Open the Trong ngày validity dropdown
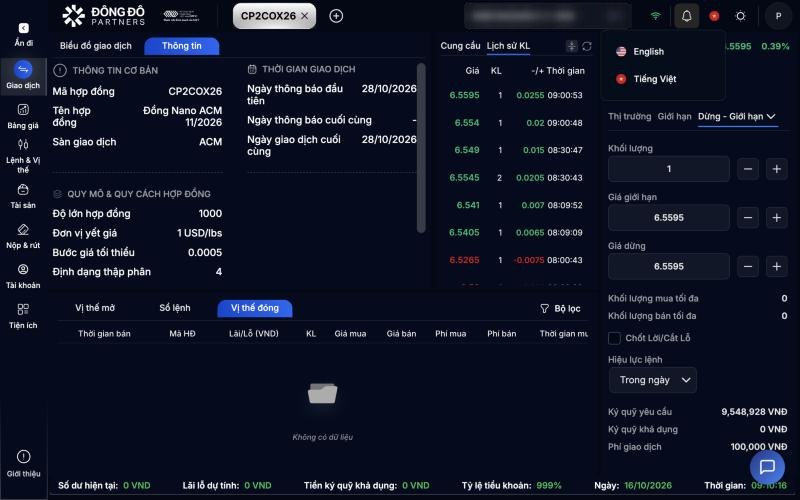Viewport: 800px width, 500px height. (653, 380)
